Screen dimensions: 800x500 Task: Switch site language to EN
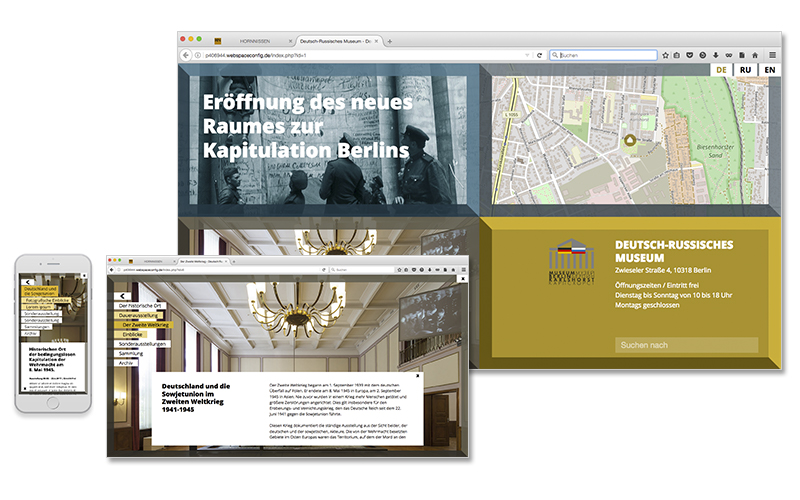[x=769, y=70]
